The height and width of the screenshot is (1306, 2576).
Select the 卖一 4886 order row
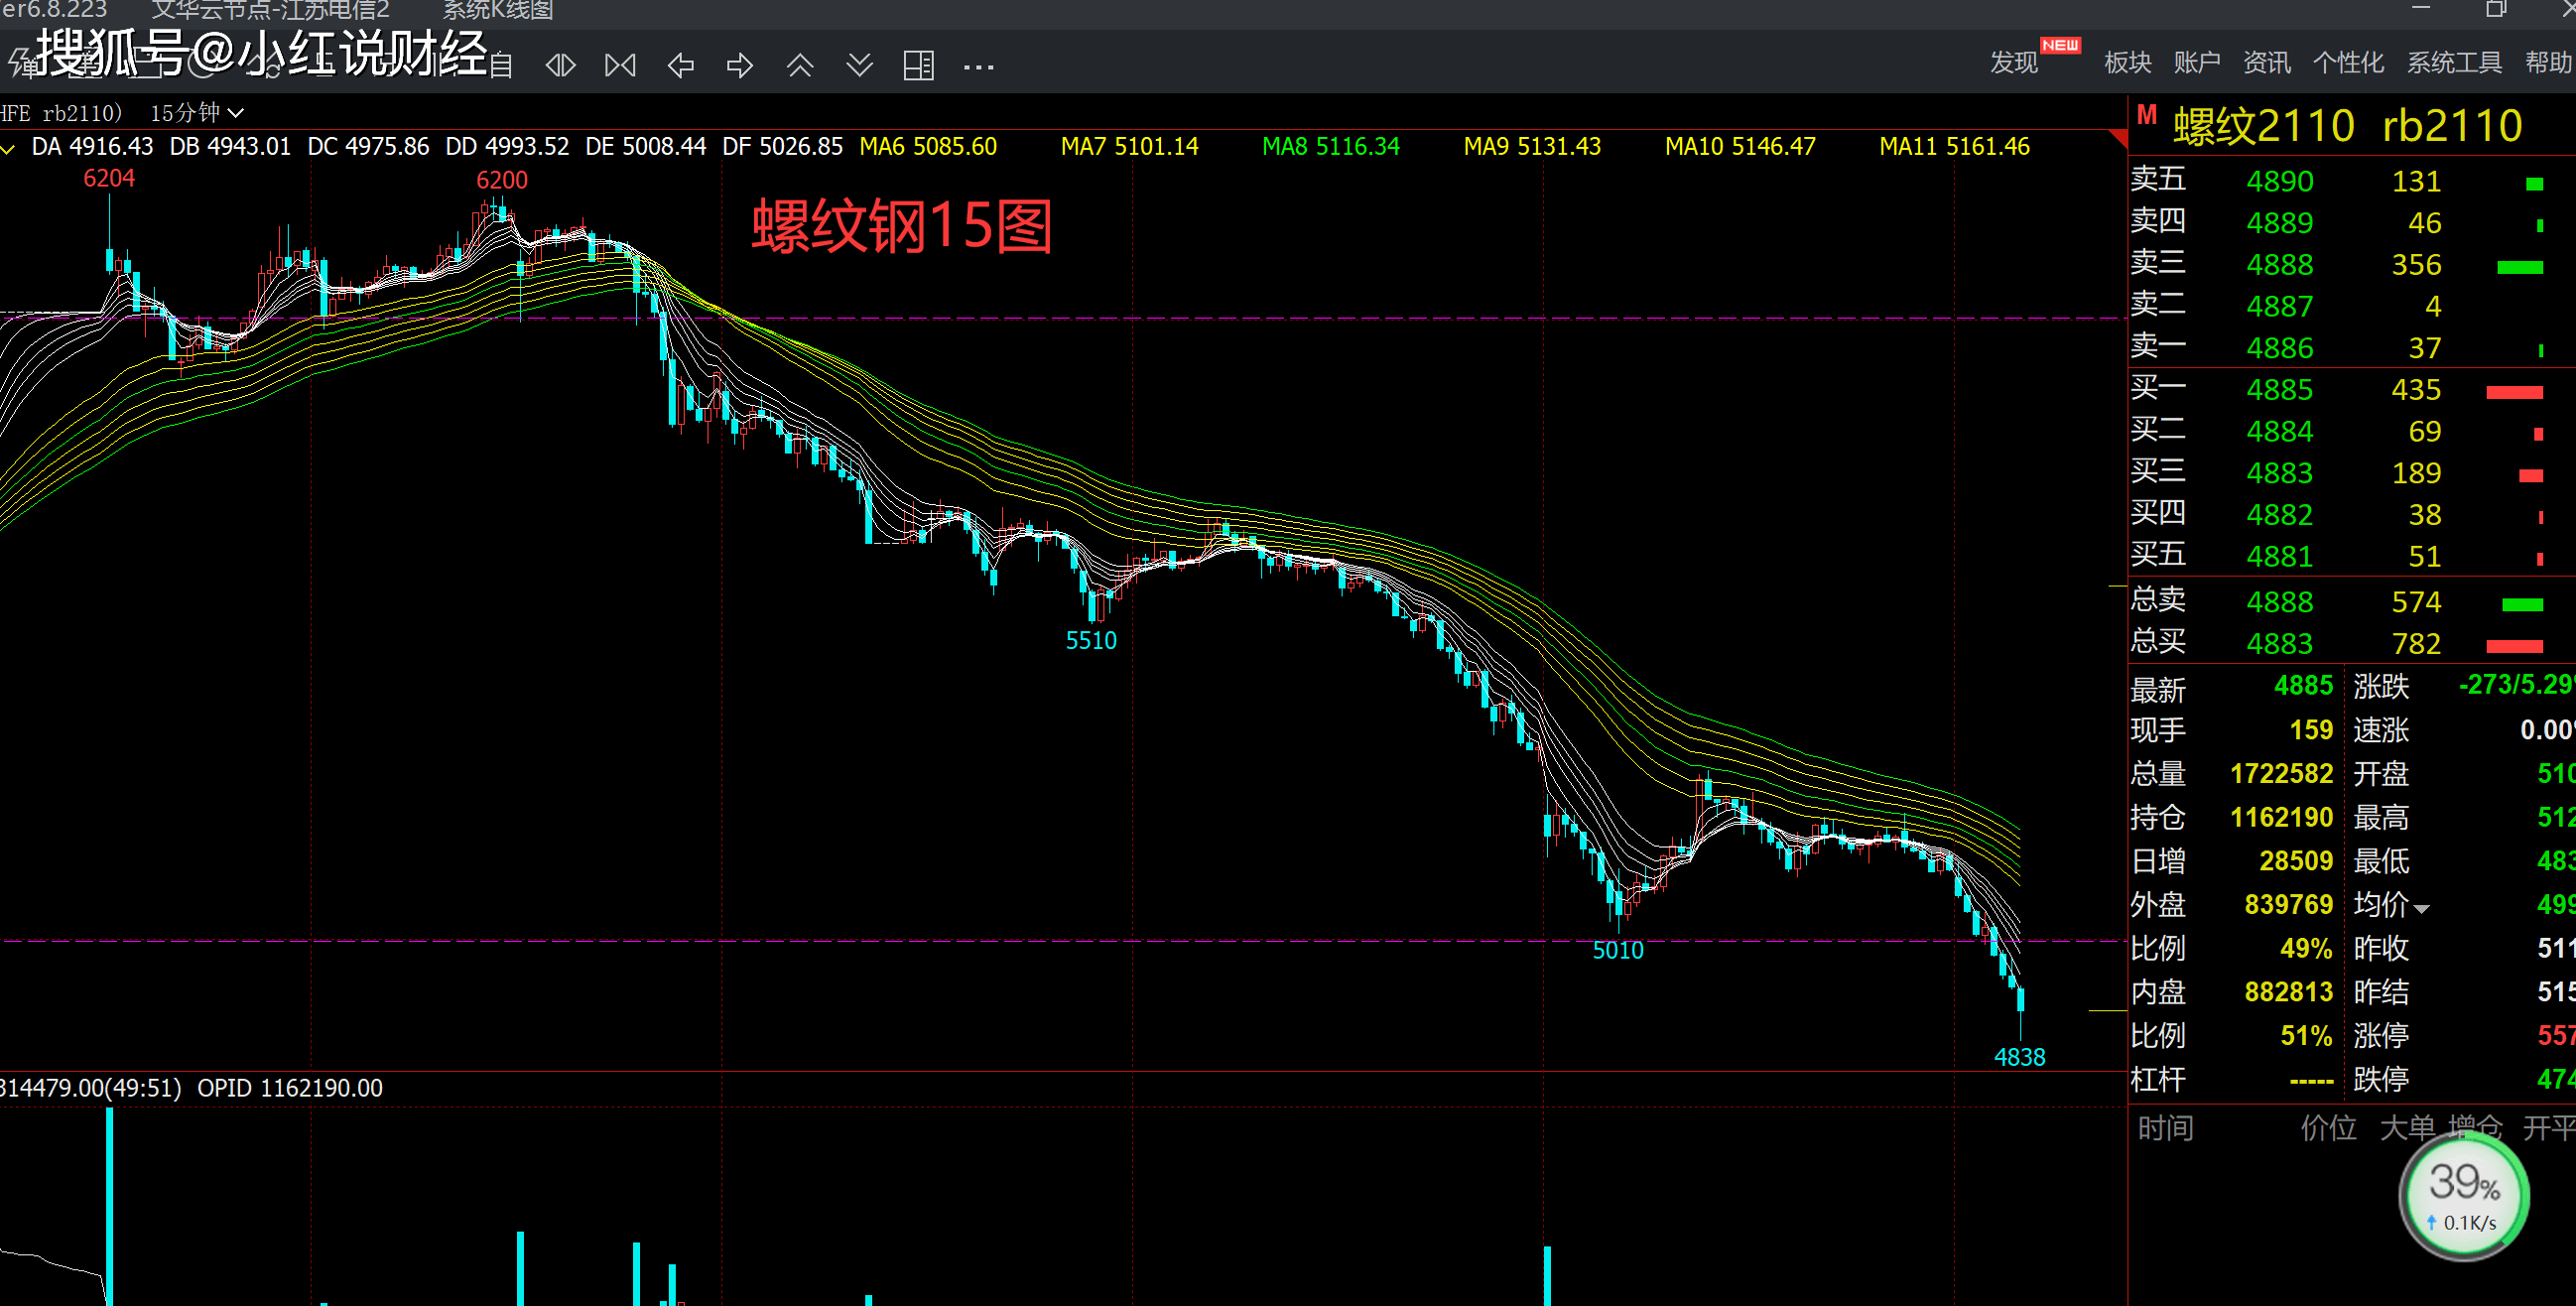pos(2352,348)
